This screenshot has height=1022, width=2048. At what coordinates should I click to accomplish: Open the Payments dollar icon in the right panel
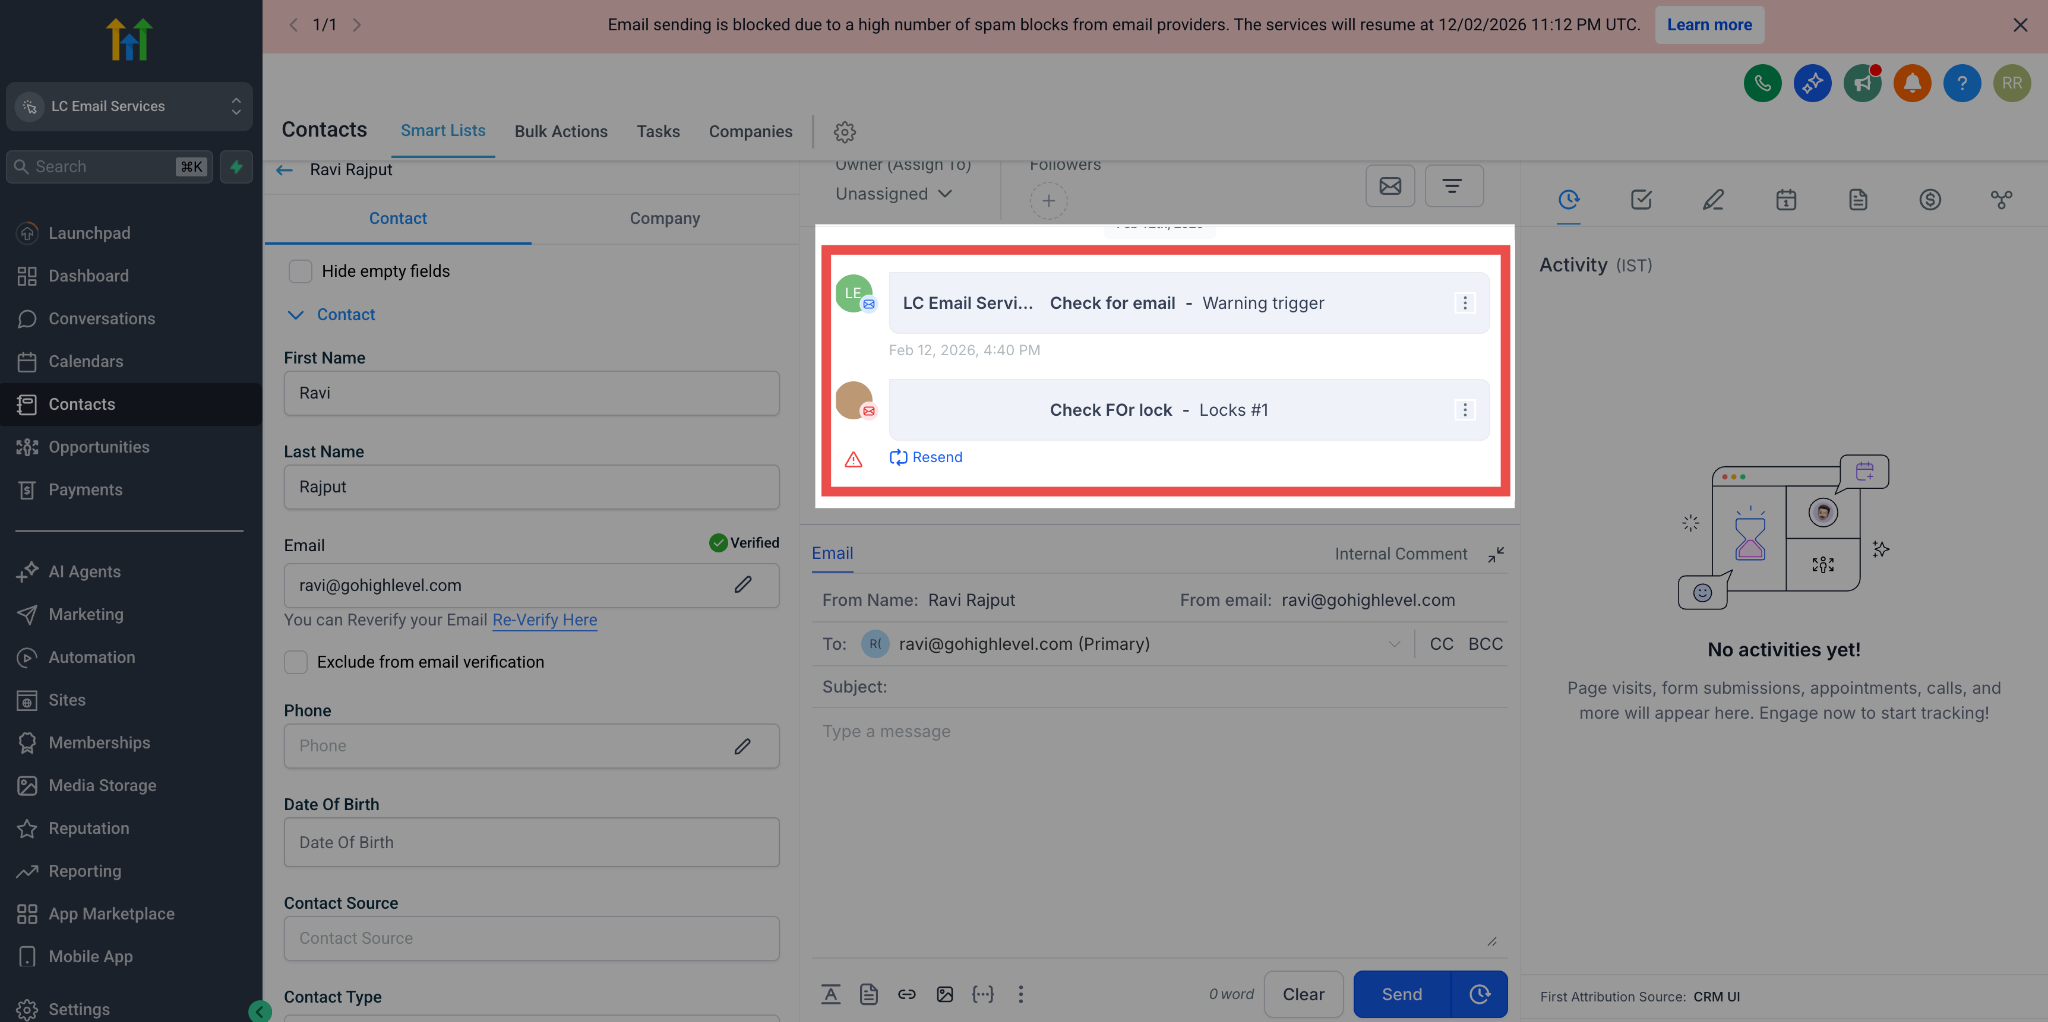[1930, 200]
